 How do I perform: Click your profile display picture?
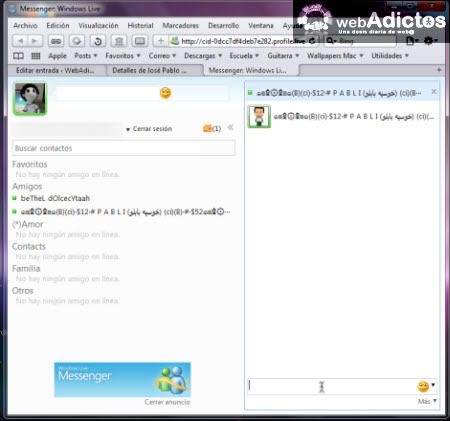pyautogui.click(x=30, y=99)
